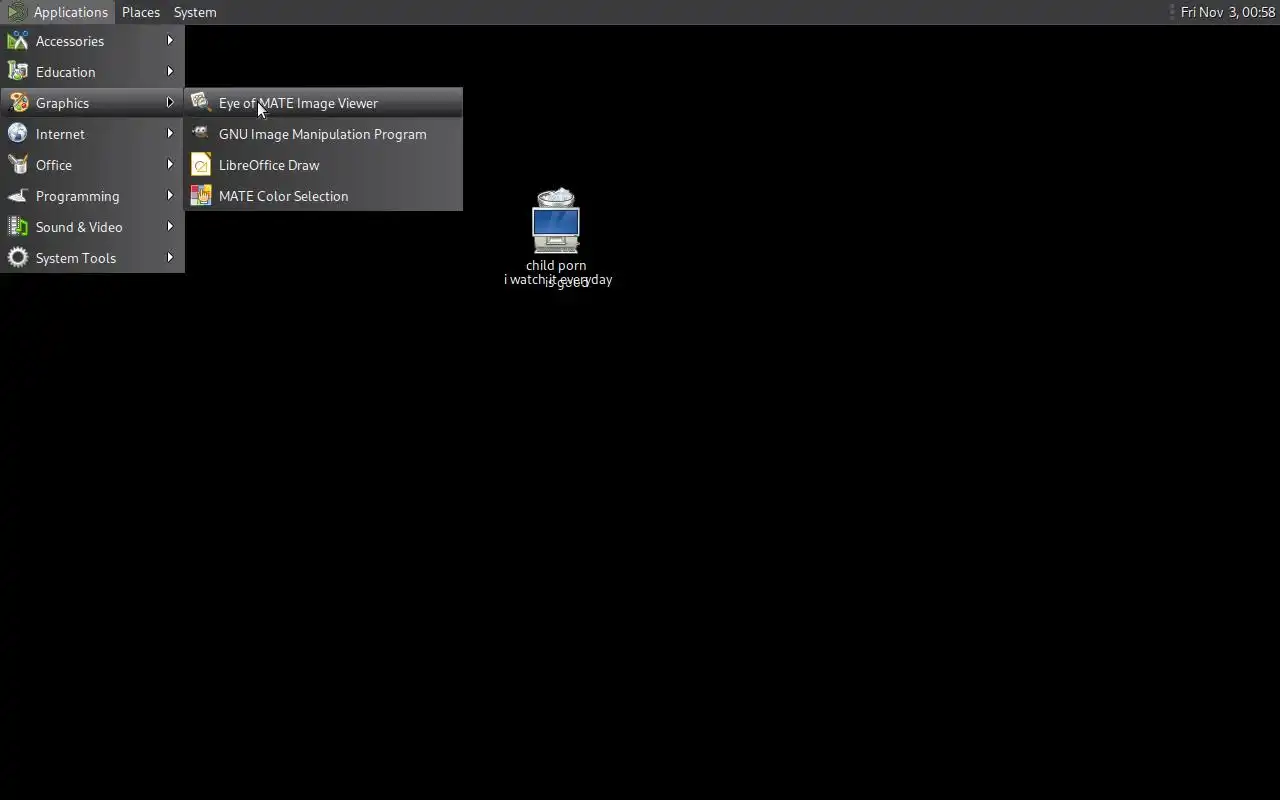
Task: Click the clock showing Fri Nov 3
Action: click(1228, 12)
